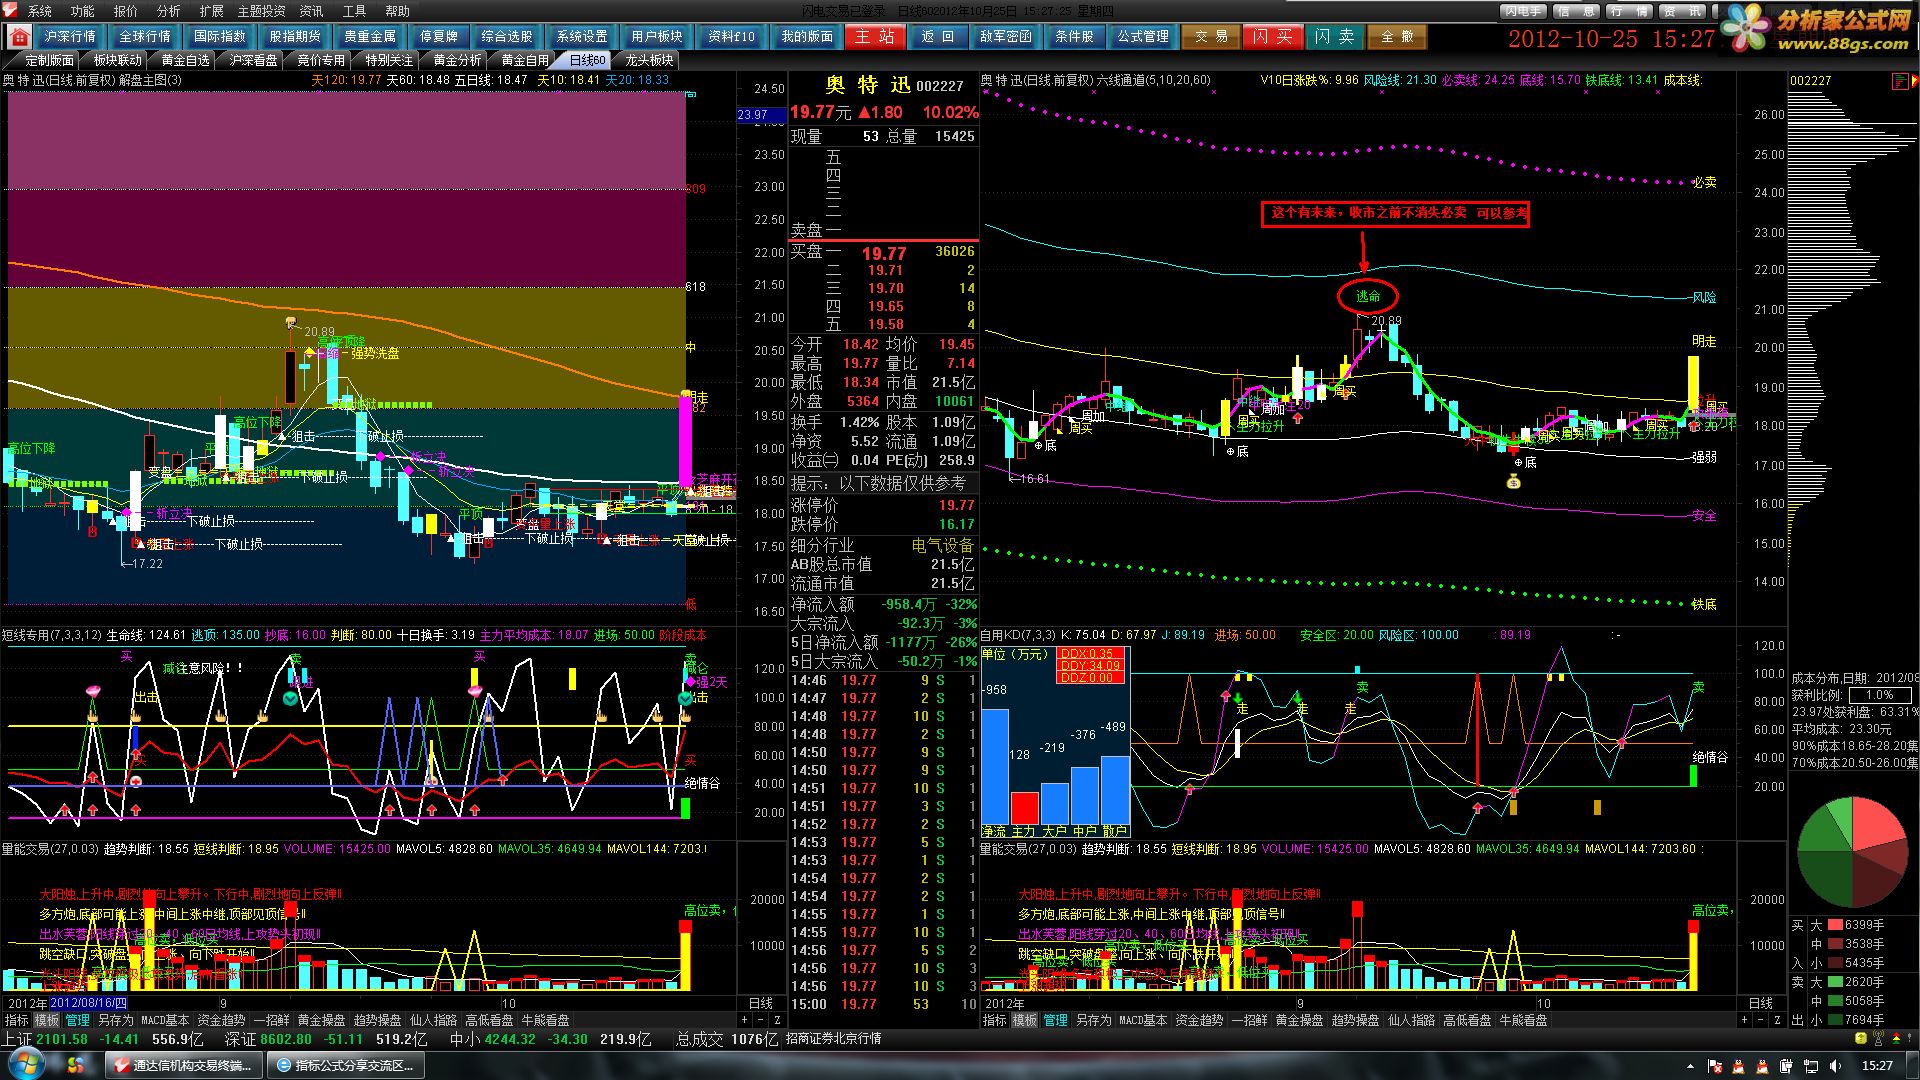Click the 行情 button at top right
Screen dimensions: 1920x1080
[x=1629, y=11]
